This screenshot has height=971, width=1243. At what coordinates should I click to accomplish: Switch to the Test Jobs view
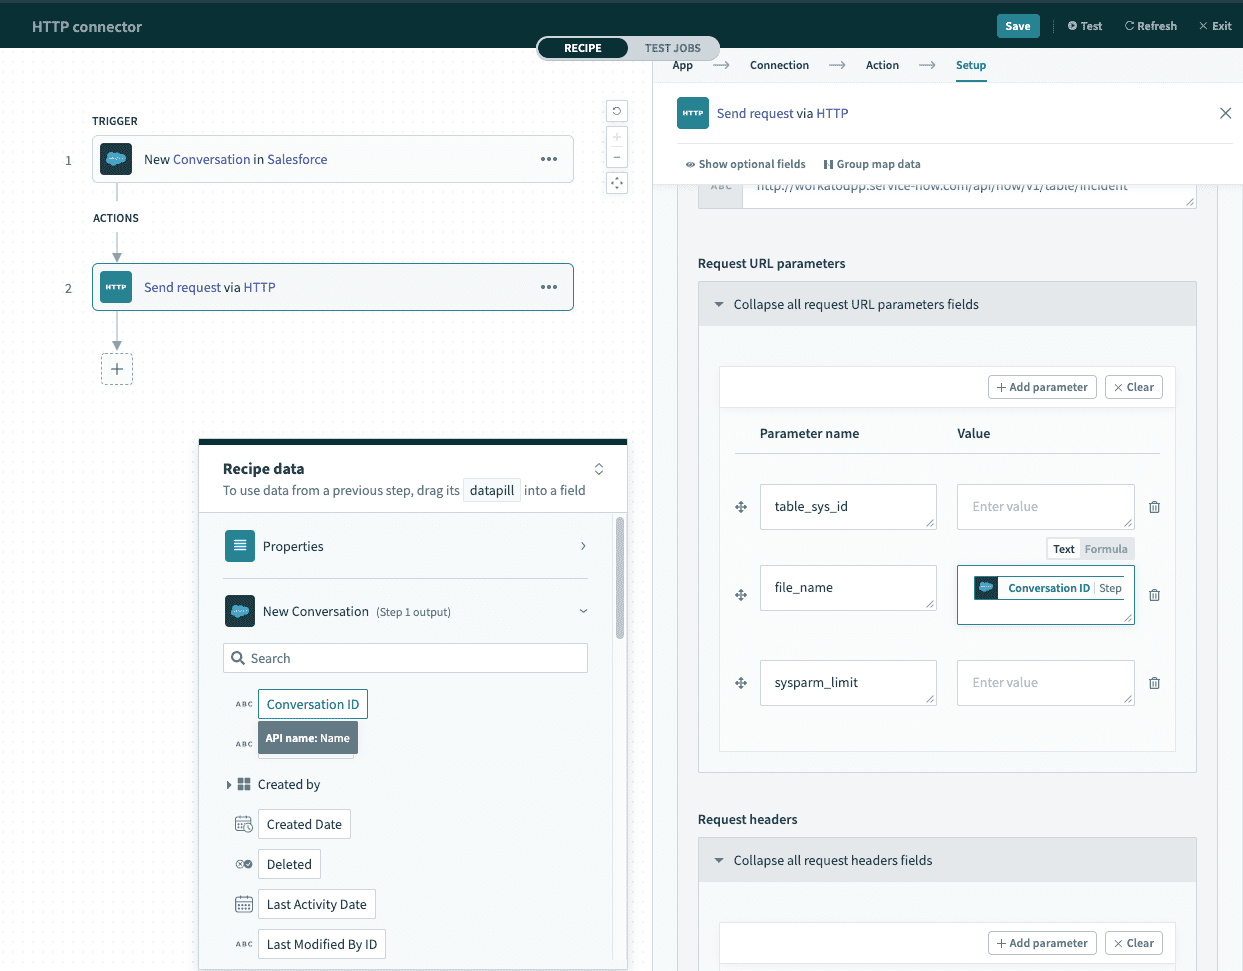[x=672, y=48]
